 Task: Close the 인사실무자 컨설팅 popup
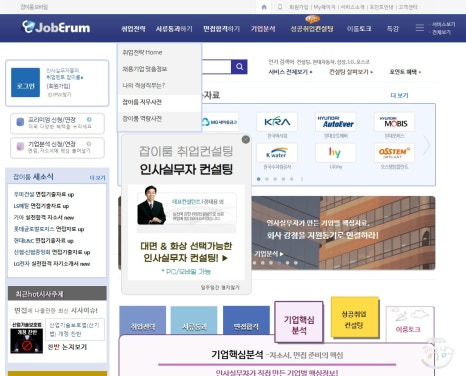point(246,140)
